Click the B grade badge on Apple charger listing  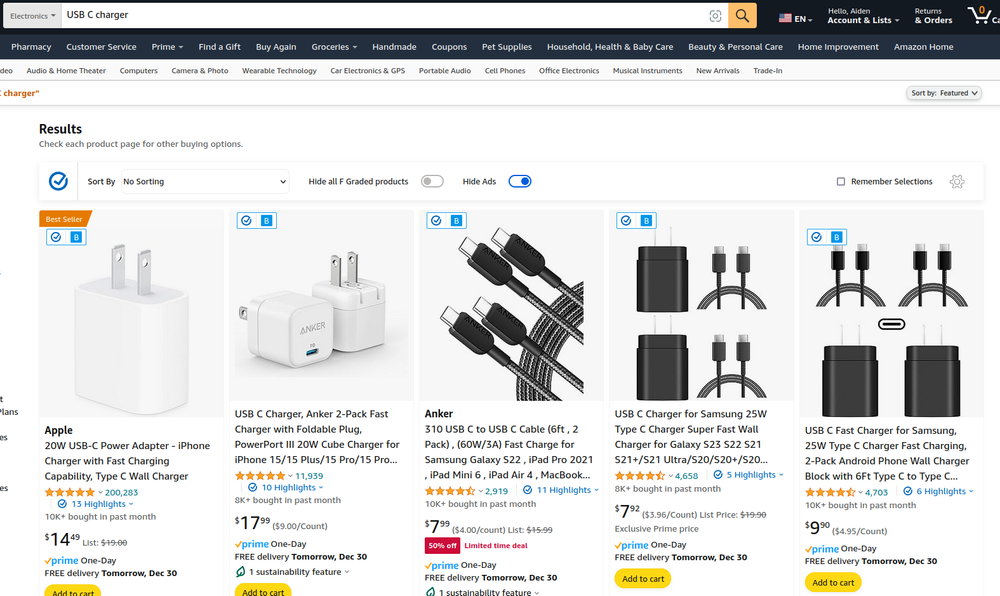pyautogui.click(x=74, y=237)
